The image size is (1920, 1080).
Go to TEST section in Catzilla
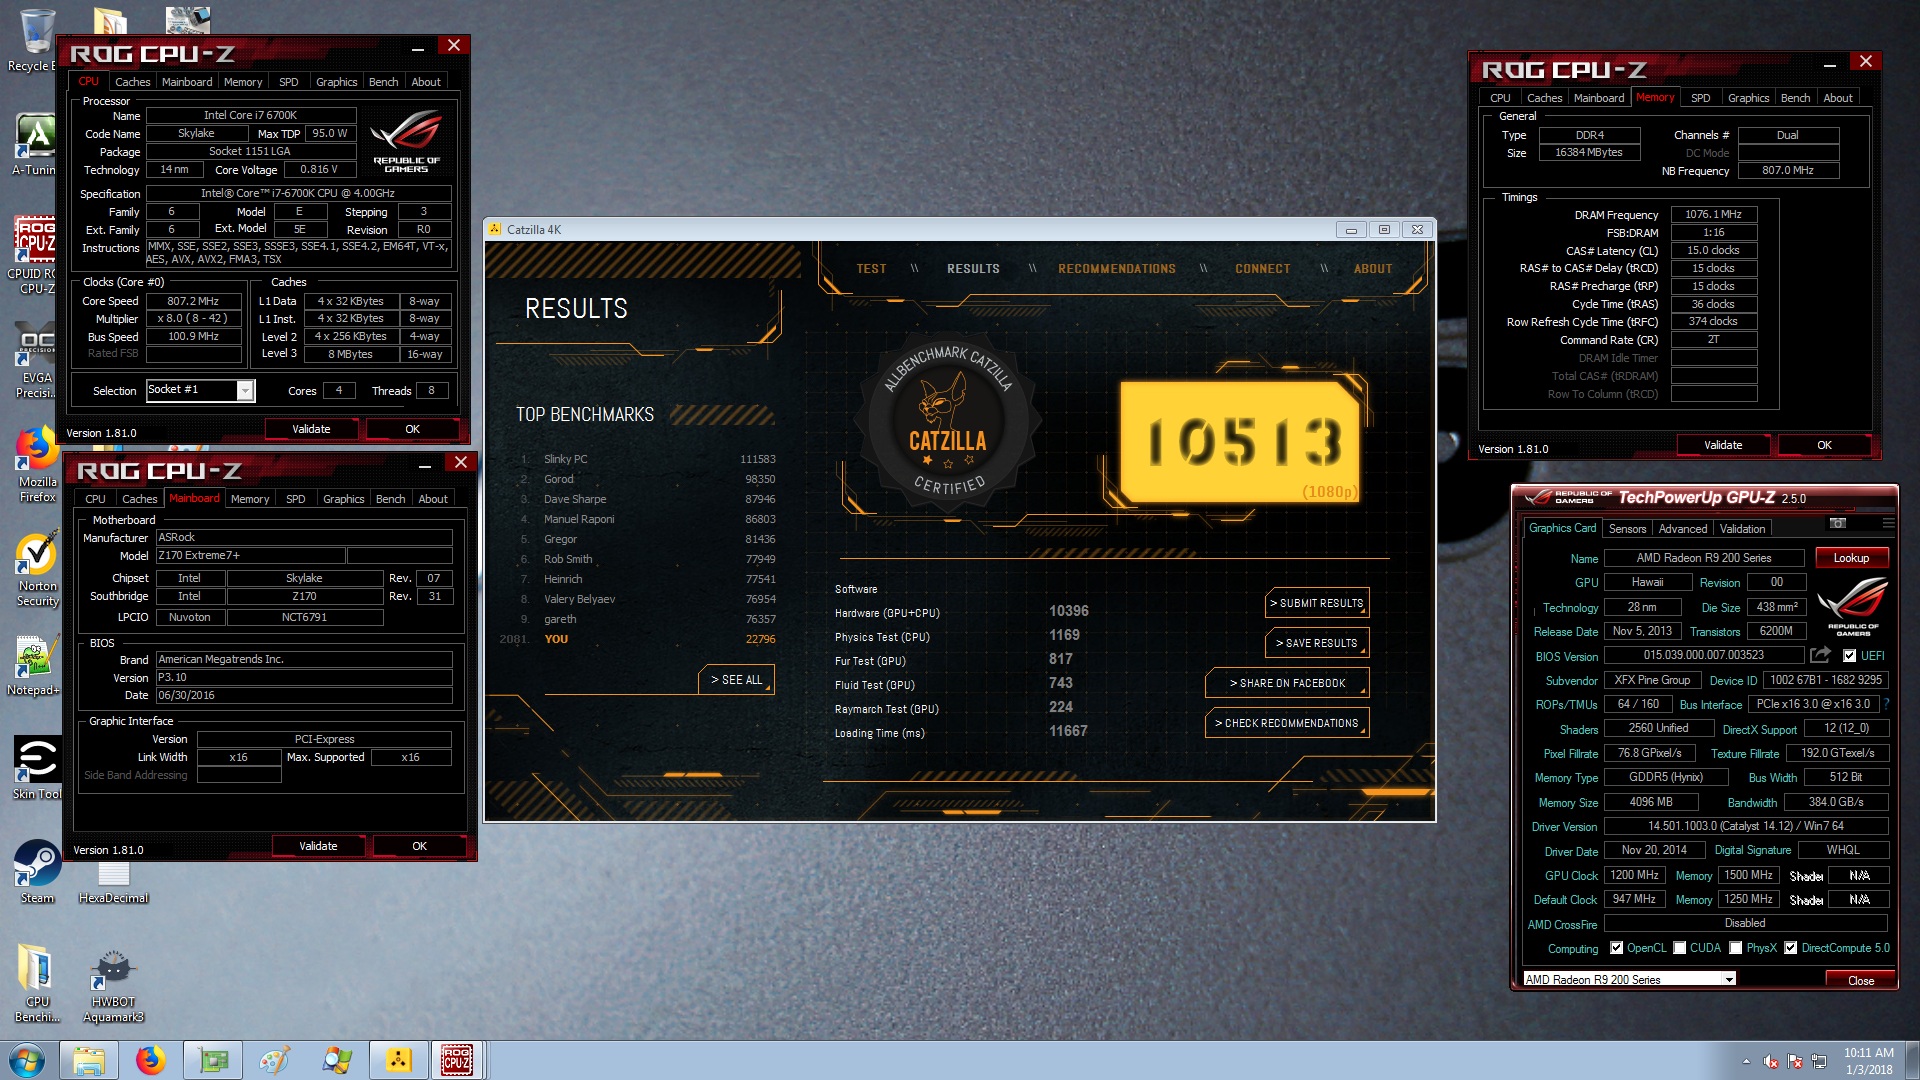(871, 269)
